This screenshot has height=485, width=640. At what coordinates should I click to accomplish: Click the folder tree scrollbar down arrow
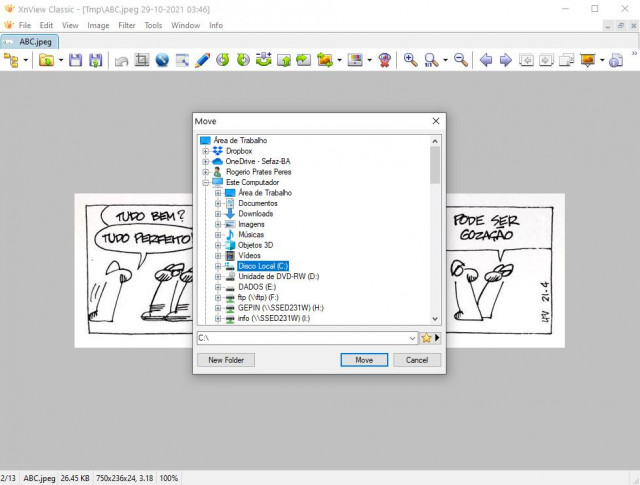435,319
